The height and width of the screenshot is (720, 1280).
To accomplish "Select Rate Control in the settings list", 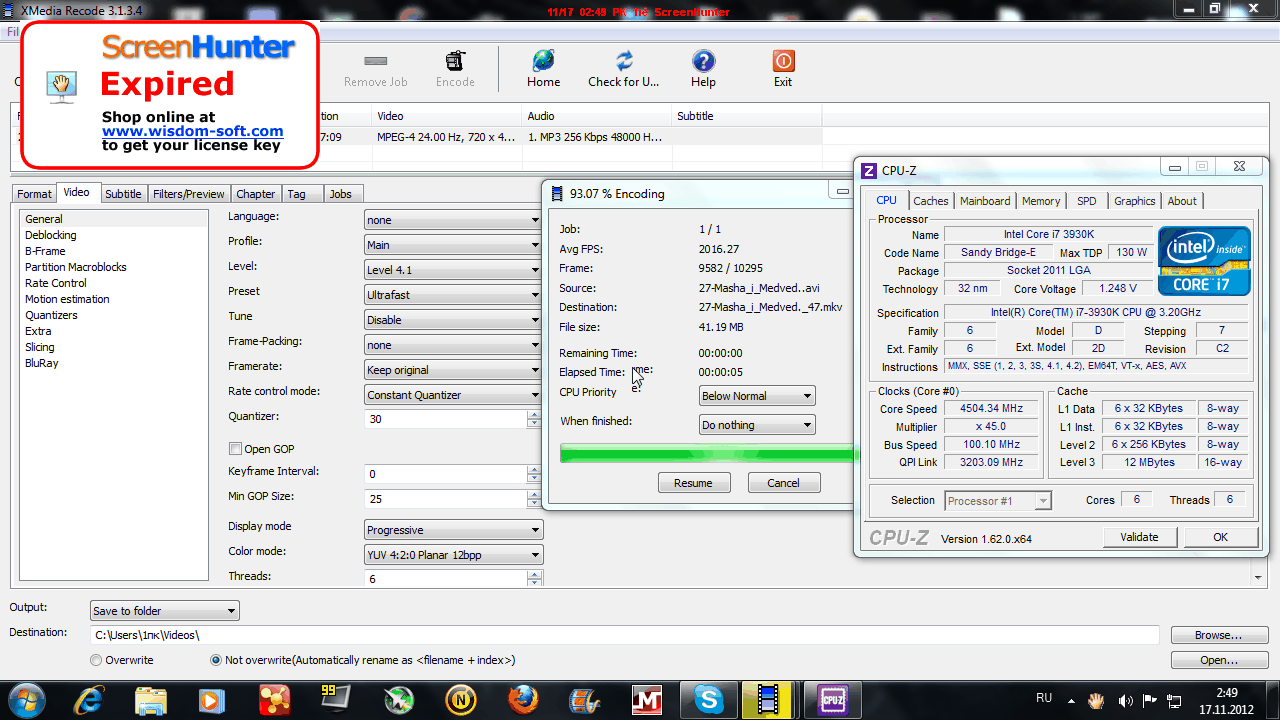I will 56,283.
